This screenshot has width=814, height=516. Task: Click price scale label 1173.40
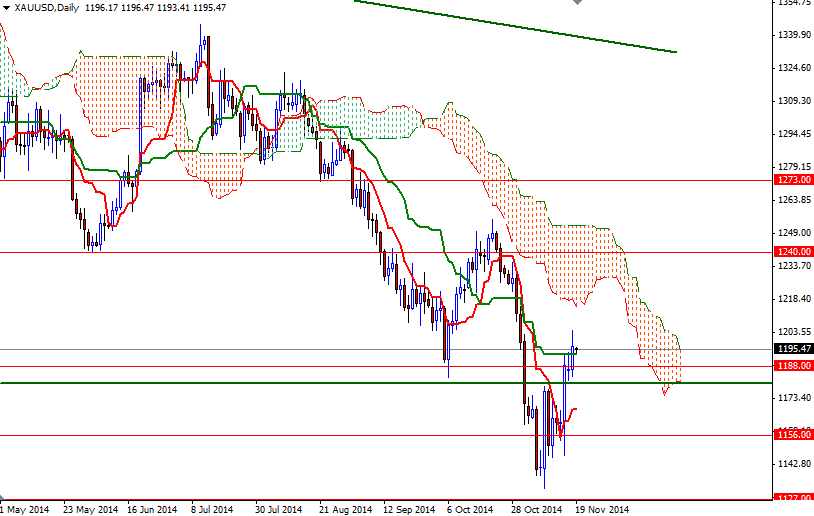pos(794,398)
